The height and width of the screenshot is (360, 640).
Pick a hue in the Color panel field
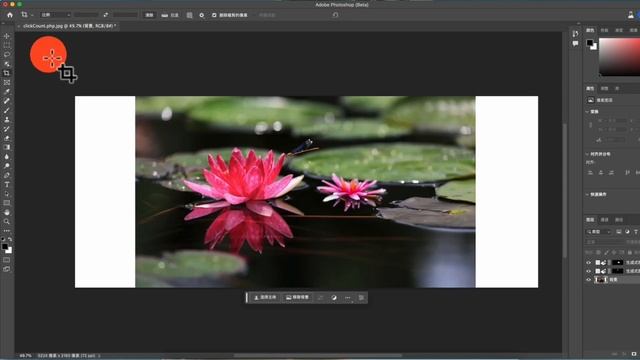[619, 57]
